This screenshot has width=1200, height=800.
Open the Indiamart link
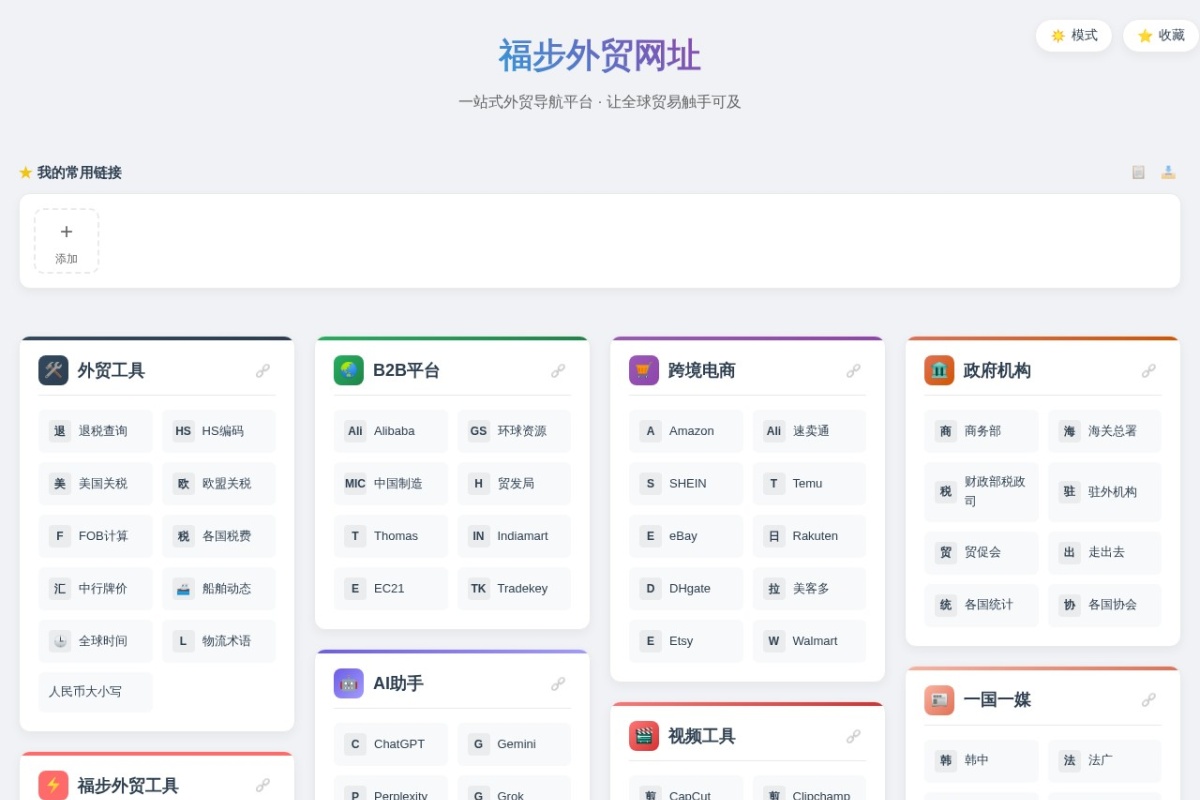[x=514, y=536]
